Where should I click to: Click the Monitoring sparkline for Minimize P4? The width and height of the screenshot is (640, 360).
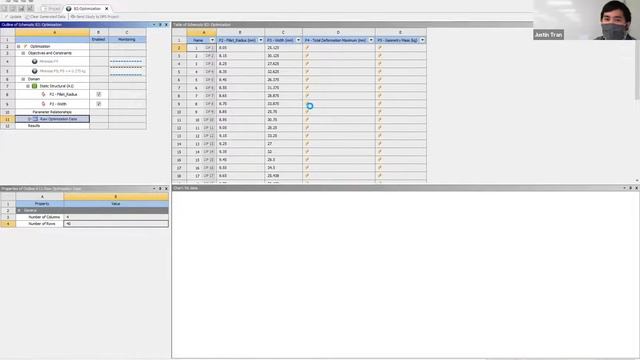pos(127,61)
